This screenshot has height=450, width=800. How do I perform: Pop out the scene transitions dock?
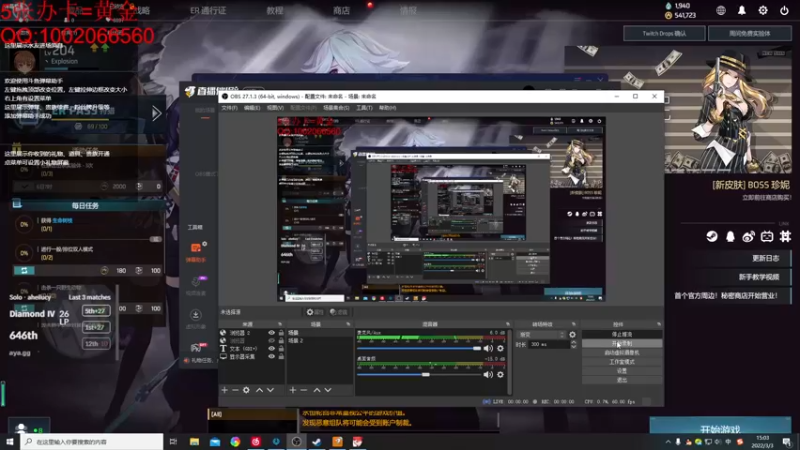tap(573, 324)
